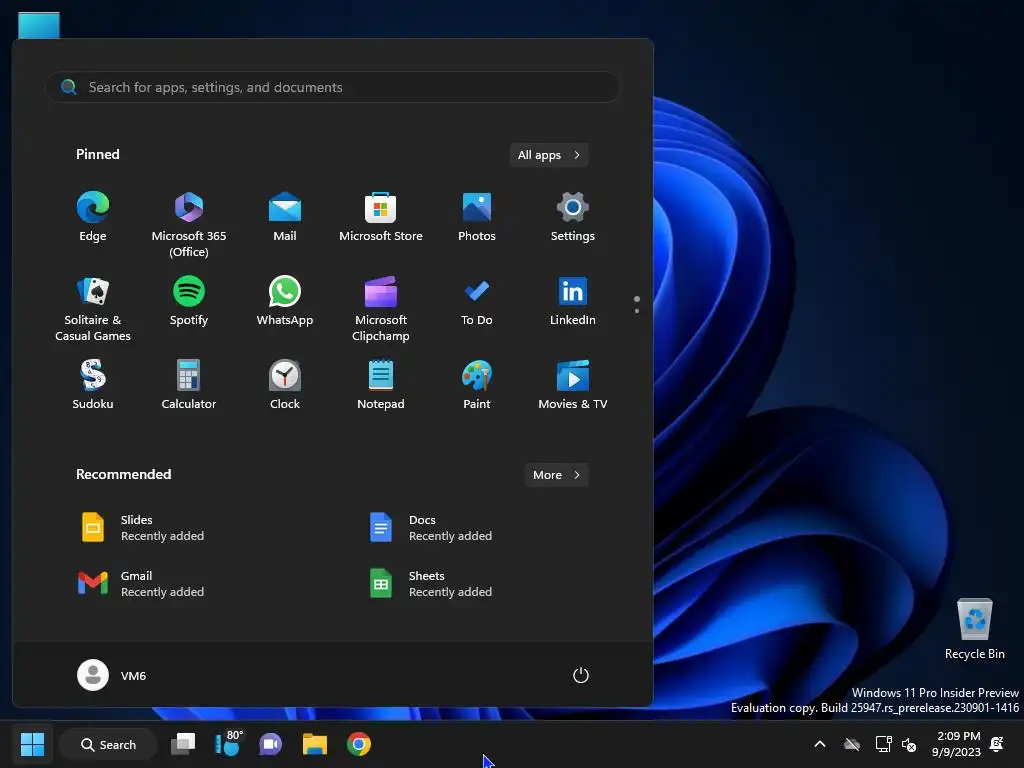
Task: Open Microsoft Store from pinned apps
Action: pyautogui.click(x=381, y=217)
